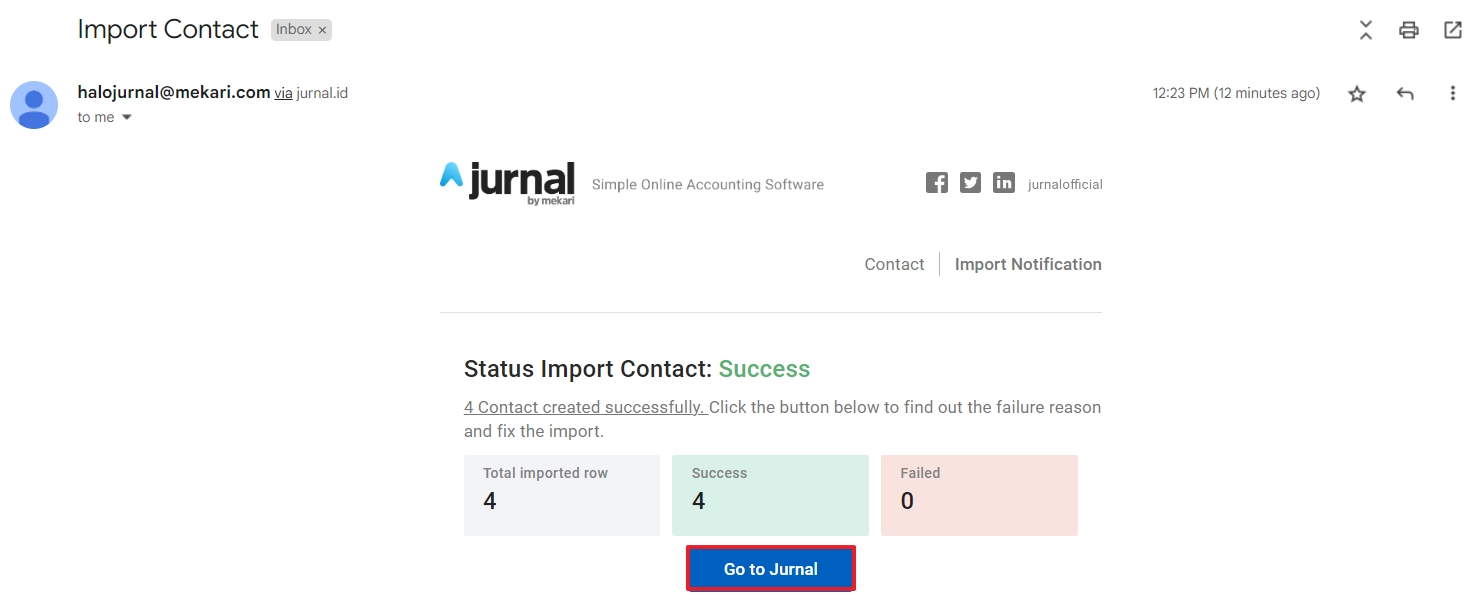This screenshot has height=616, width=1472.
Task: Click the green Success count box
Action: (770, 495)
